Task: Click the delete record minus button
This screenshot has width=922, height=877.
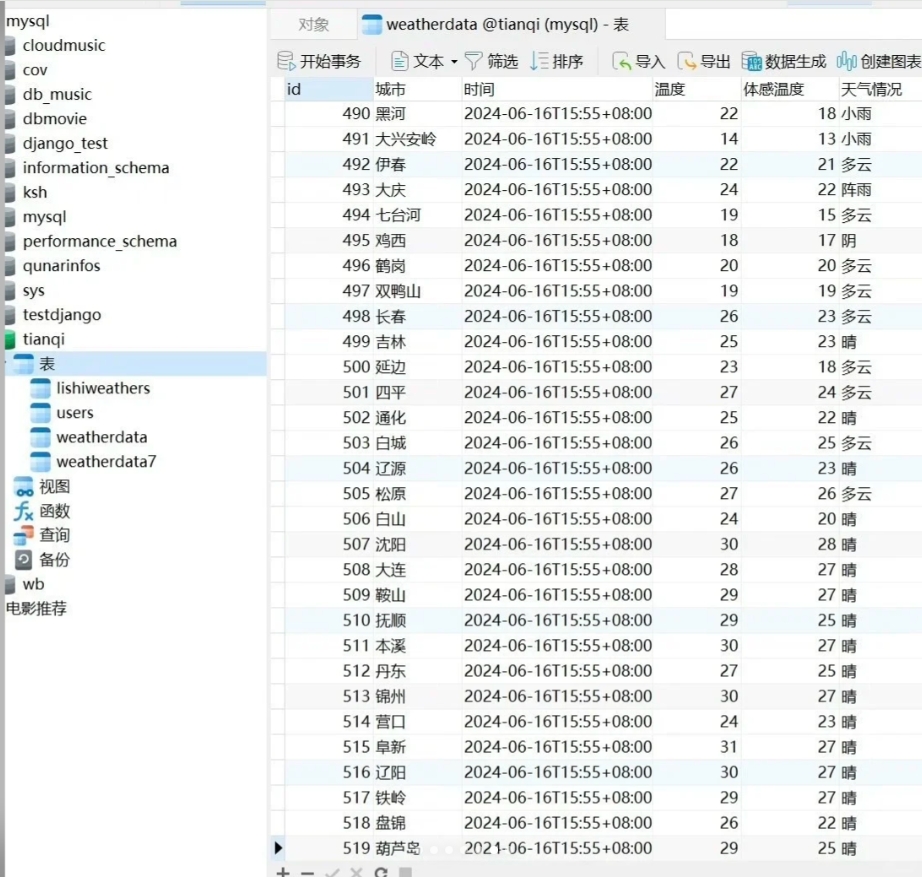Action: pyautogui.click(x=308, y=873)
